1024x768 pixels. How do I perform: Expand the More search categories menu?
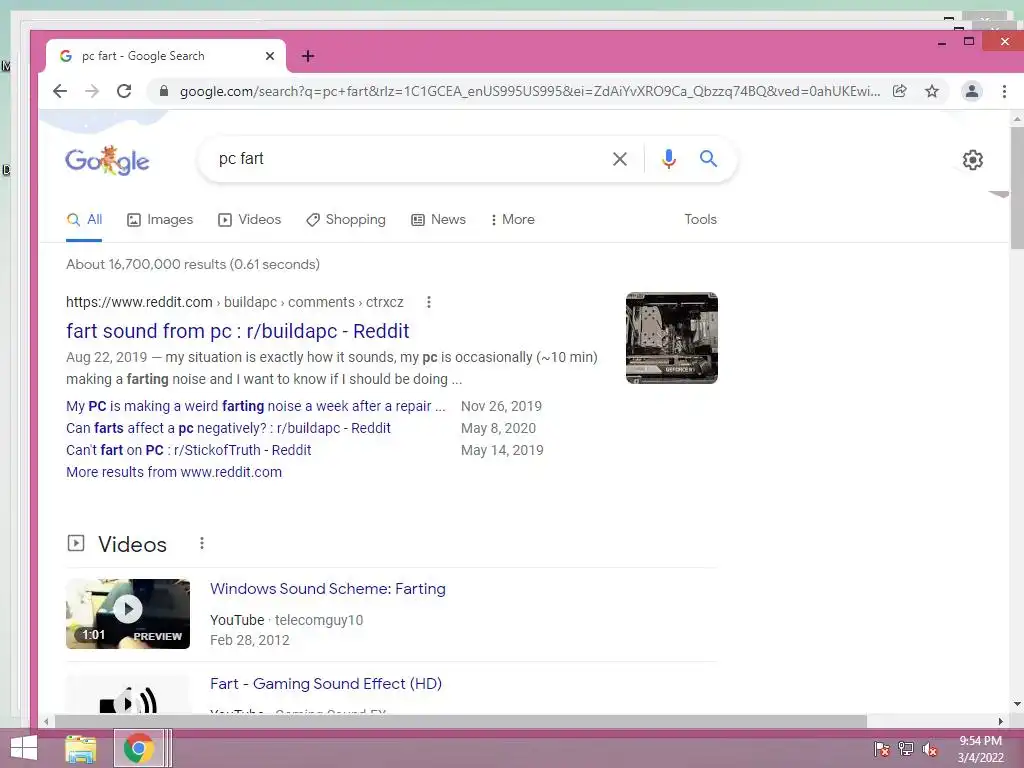click(513, 219)
